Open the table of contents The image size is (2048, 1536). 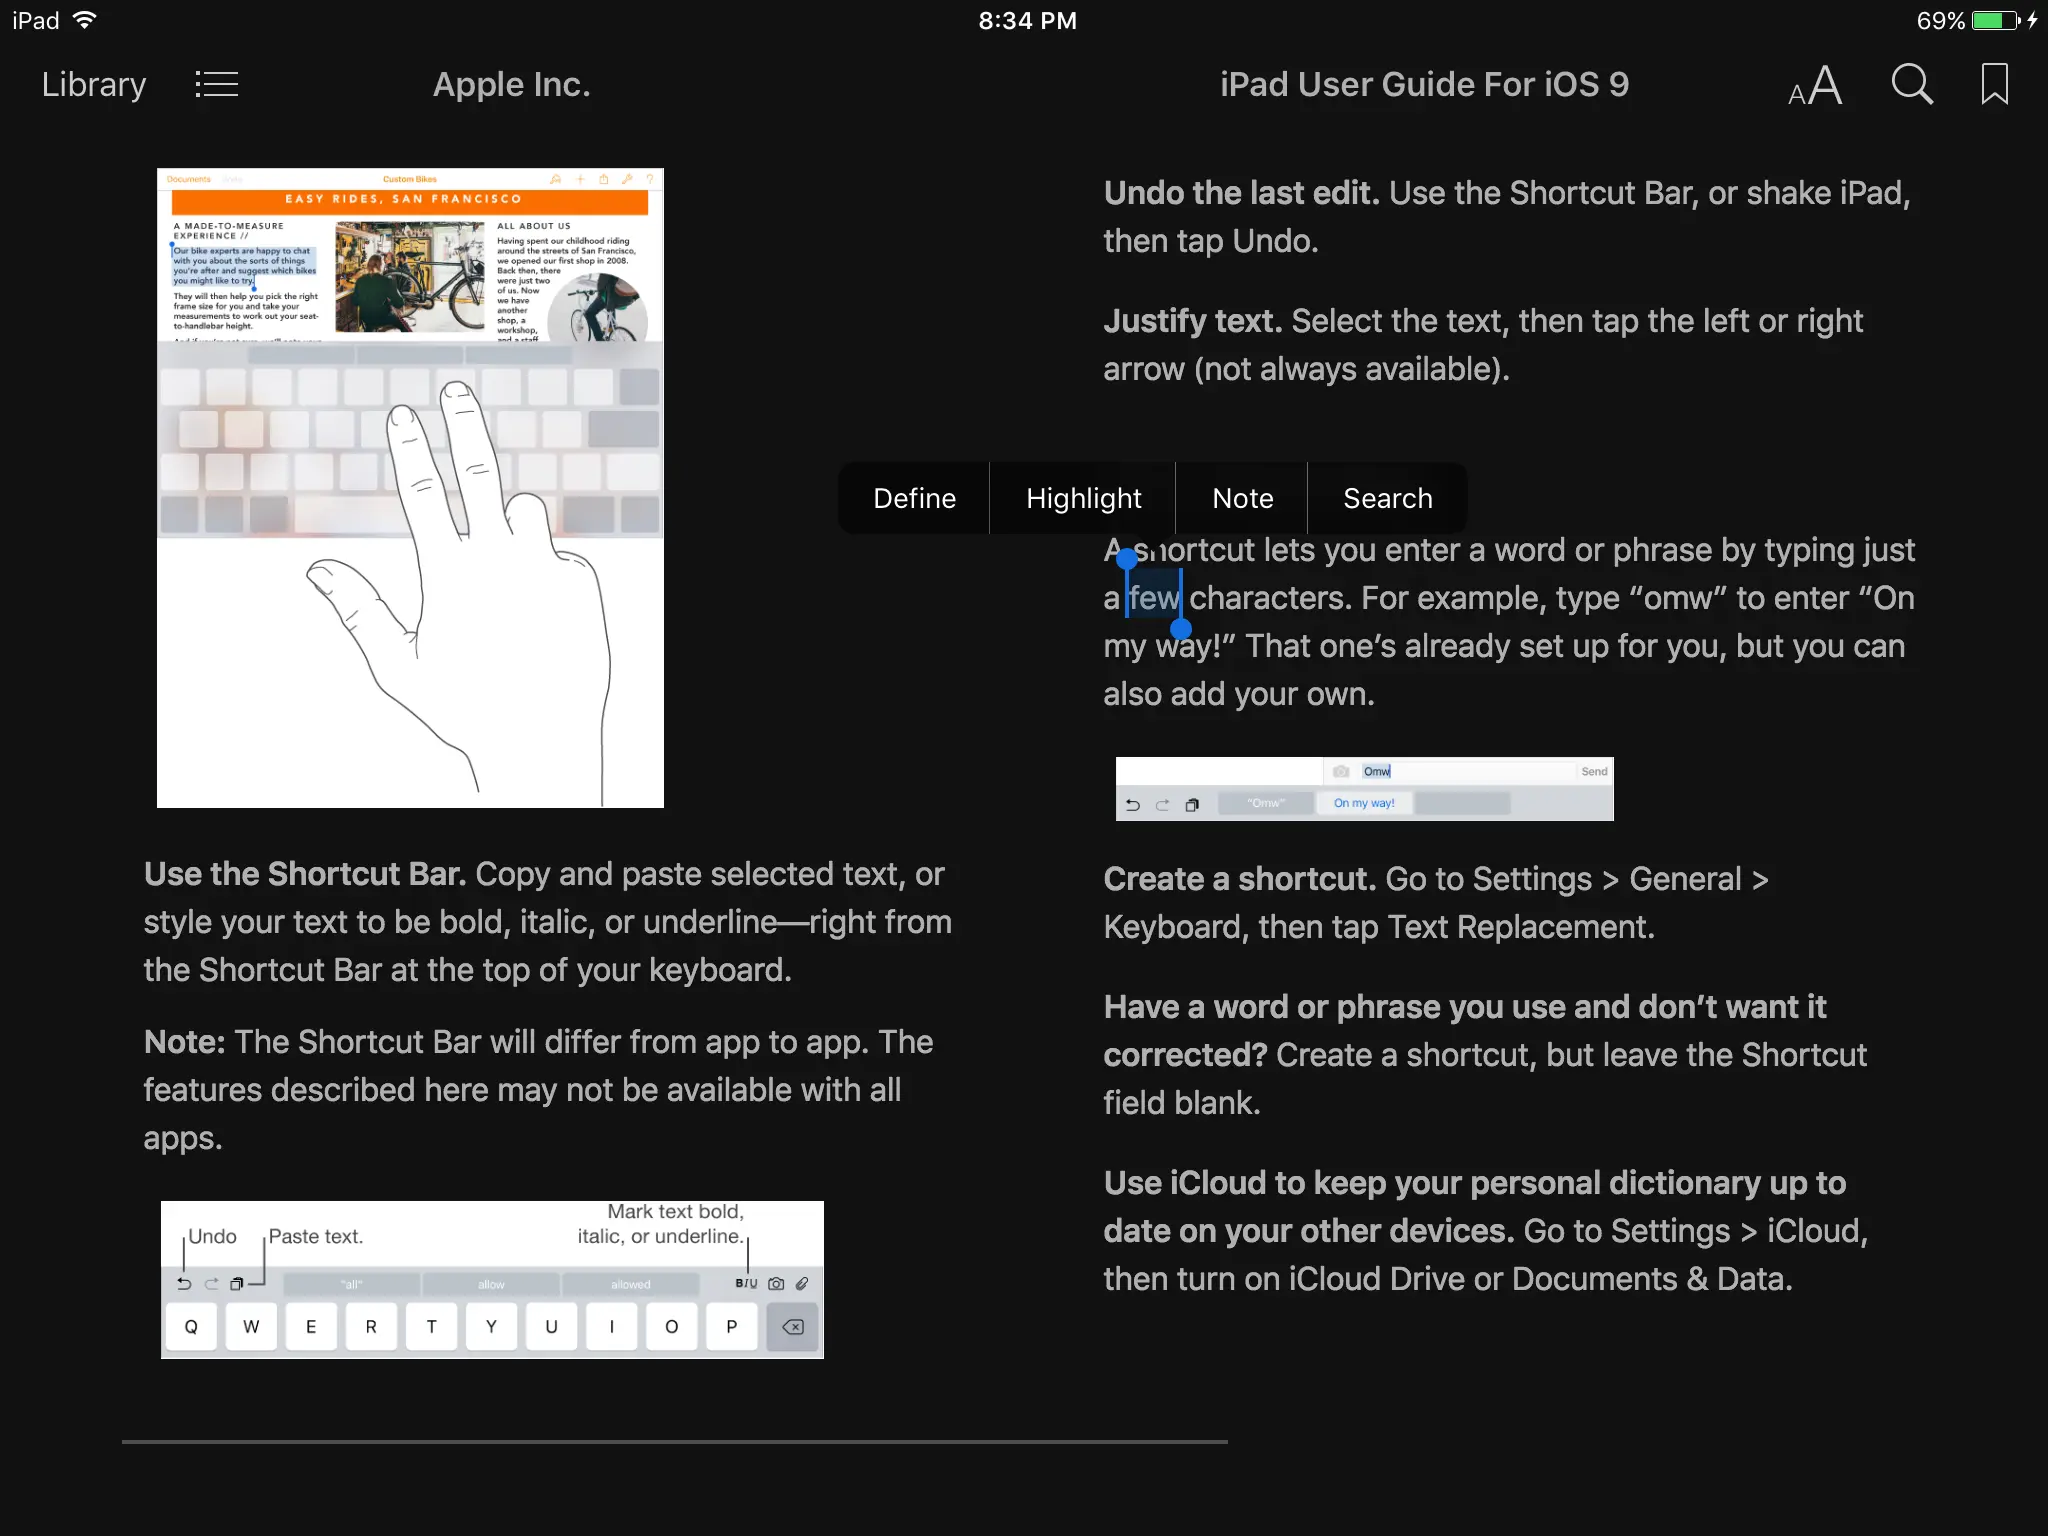[x=216, y=84]
